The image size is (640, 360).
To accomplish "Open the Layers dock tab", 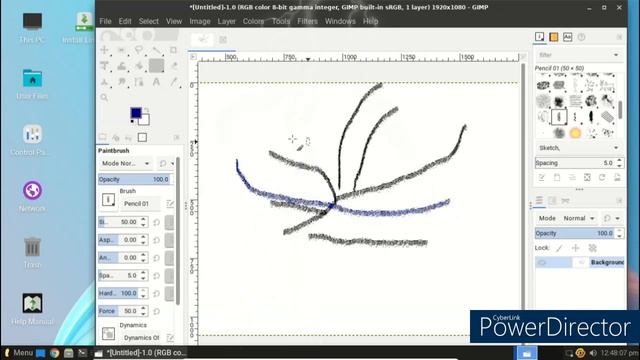I will pos(539,200).
